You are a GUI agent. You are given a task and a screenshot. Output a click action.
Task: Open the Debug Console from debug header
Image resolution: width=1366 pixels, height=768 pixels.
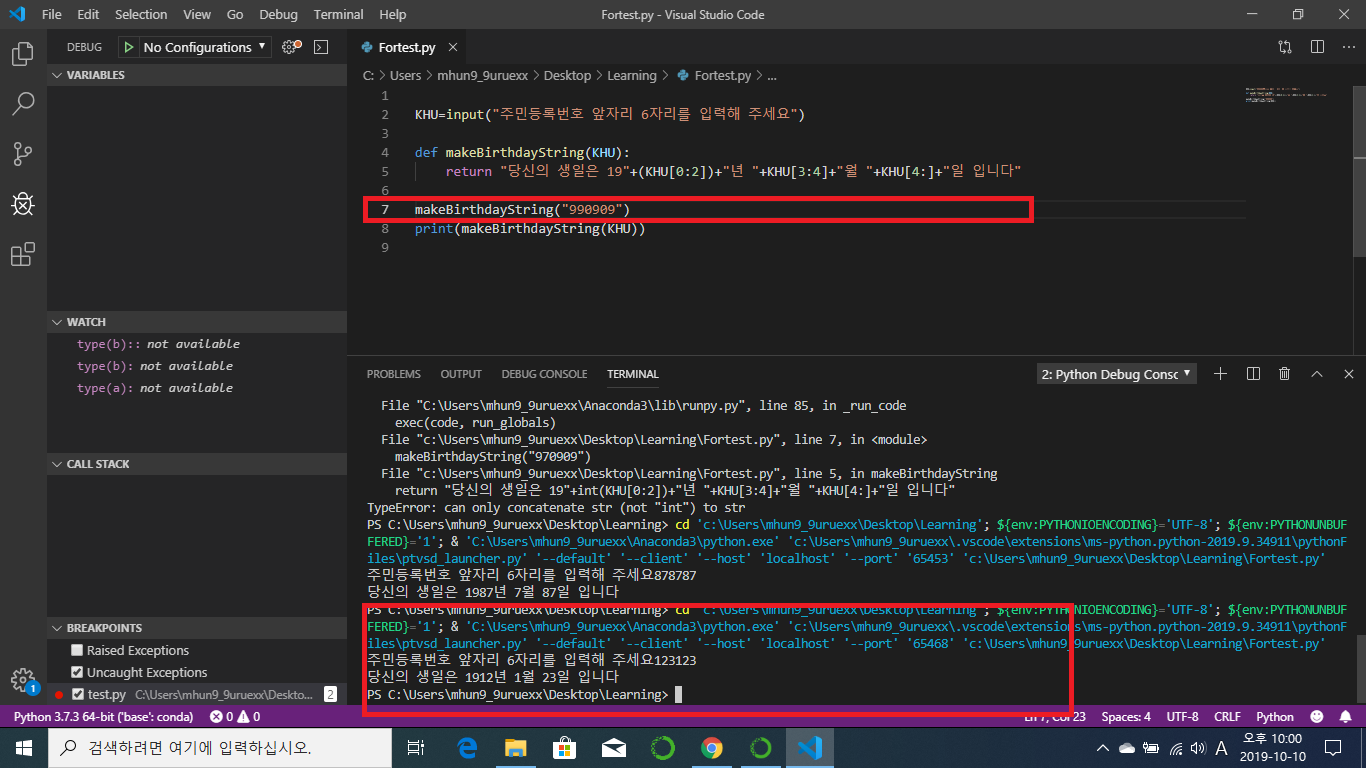pos(320,47)
